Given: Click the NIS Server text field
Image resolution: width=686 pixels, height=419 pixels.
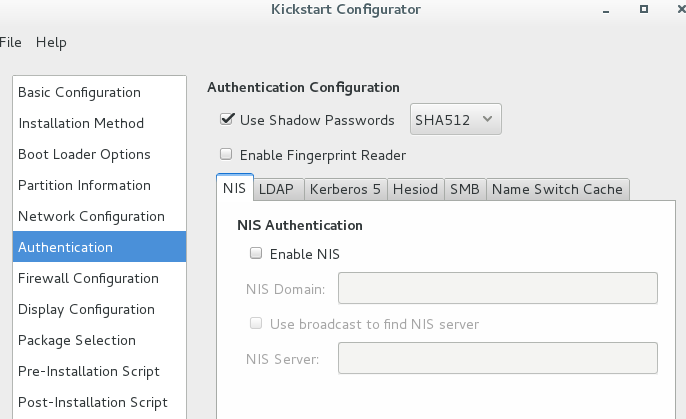Looking at the screenshot, I should tap(498, 358).
